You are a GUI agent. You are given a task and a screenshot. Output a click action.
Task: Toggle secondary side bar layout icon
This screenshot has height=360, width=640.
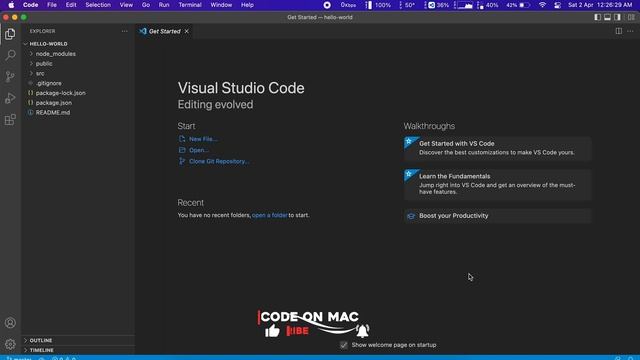618,17
